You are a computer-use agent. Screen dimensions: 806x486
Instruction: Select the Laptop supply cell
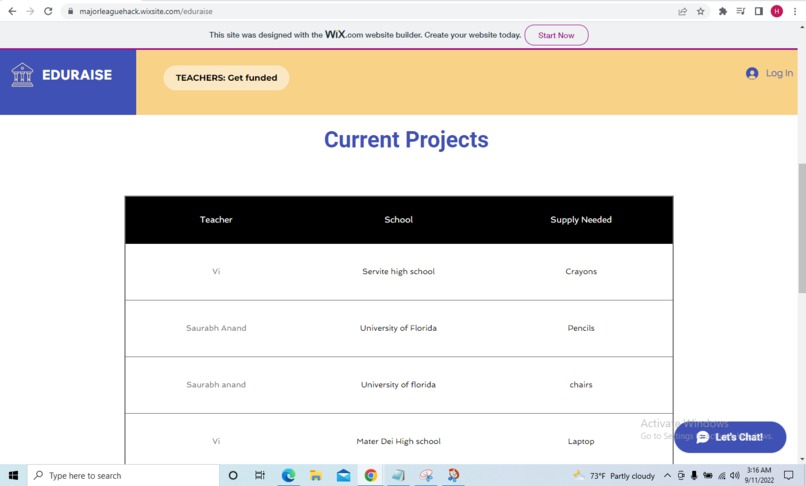point(581,441)
